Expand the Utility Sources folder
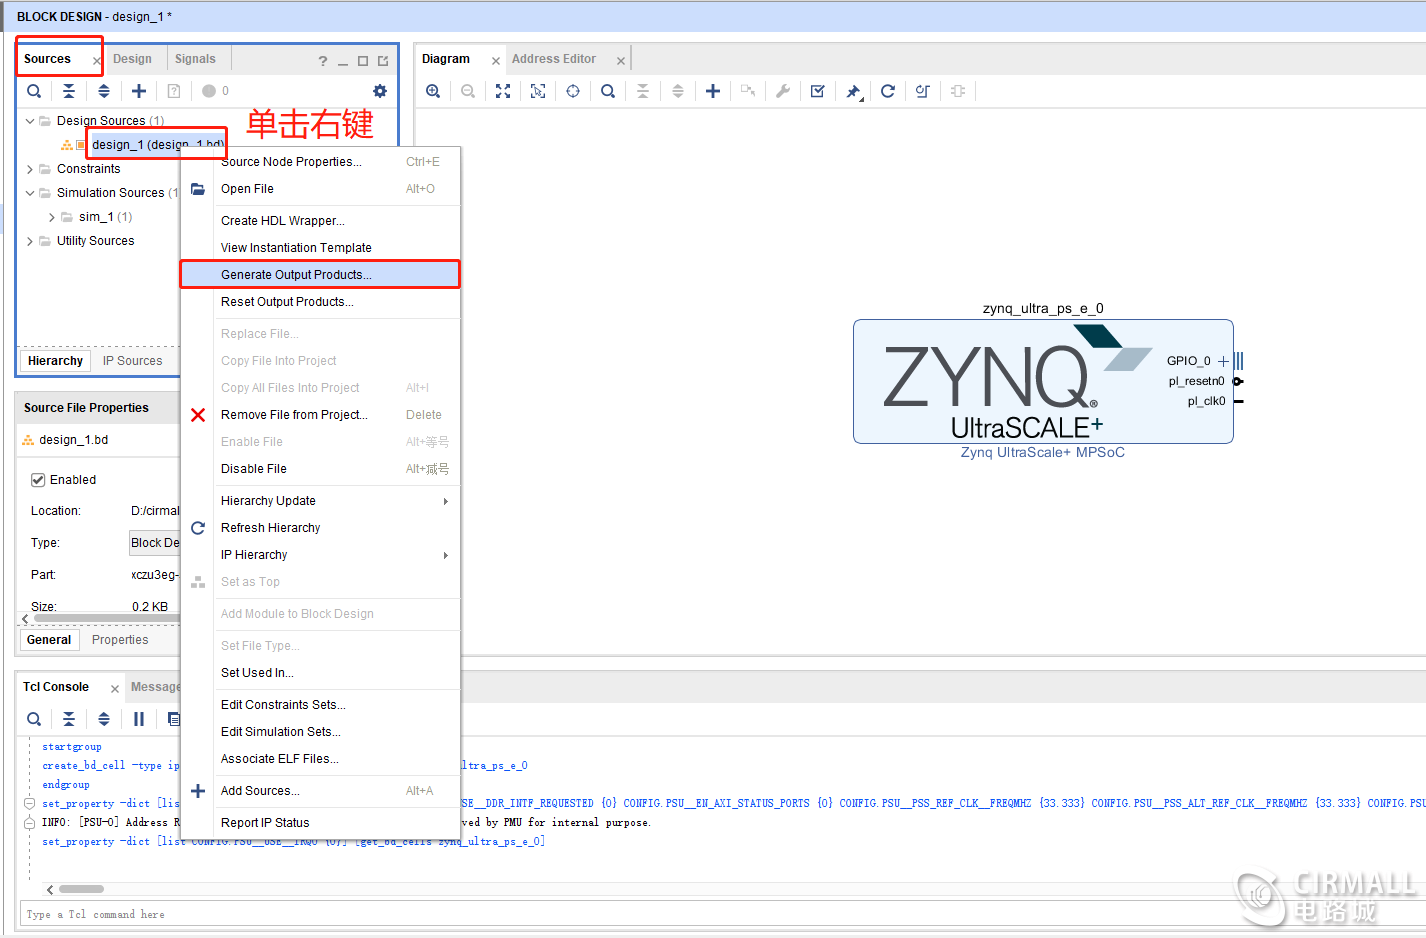 click(x=30, y=241)
